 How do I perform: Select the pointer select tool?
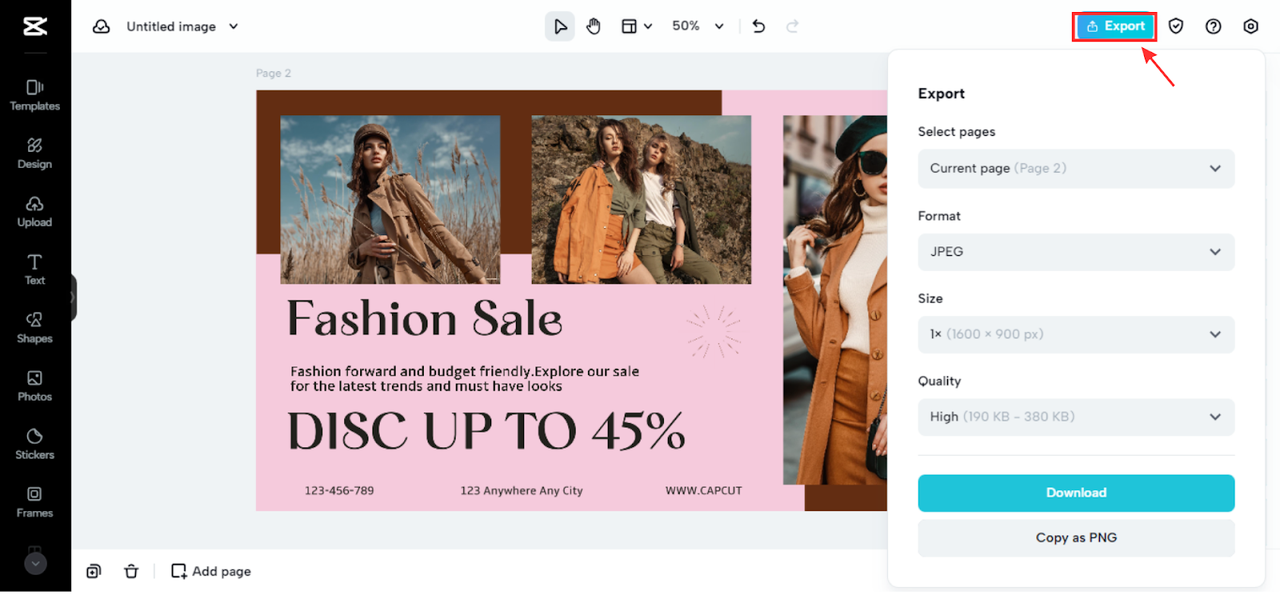pos(560,27)
